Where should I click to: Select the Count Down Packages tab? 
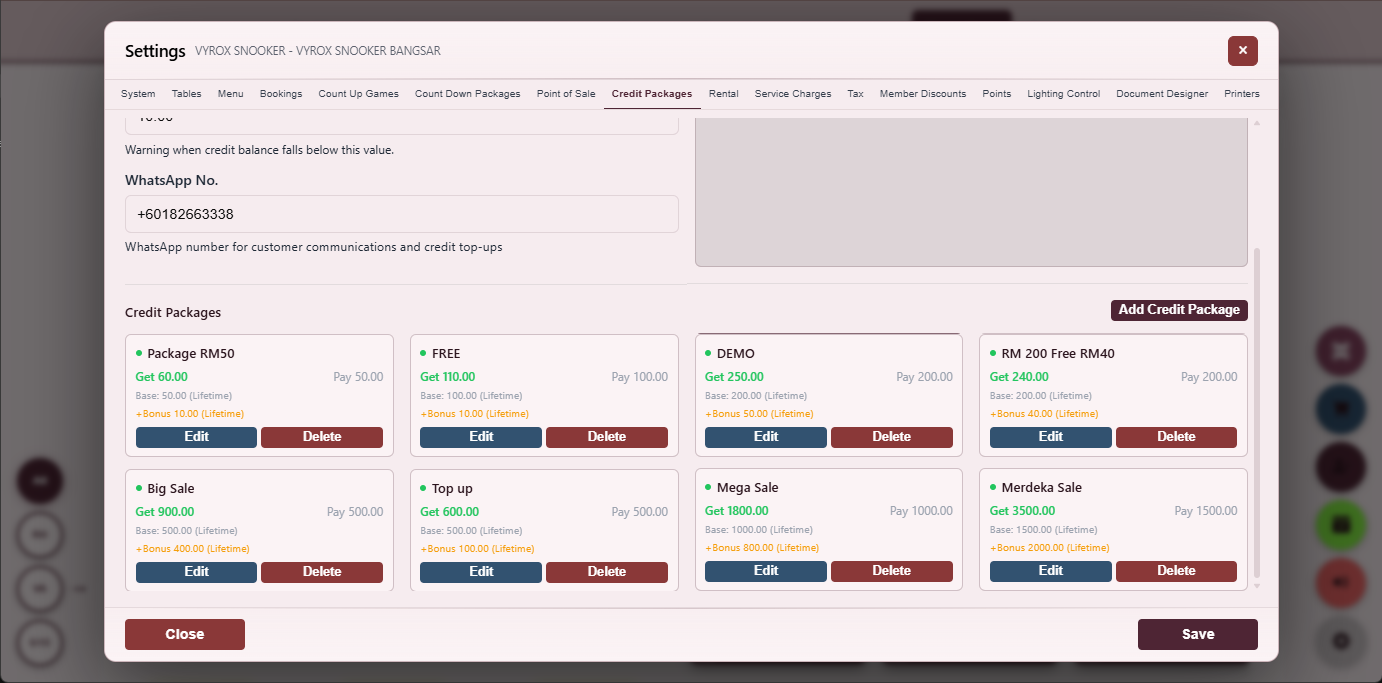pyautogui.click(x=467, y=94)
